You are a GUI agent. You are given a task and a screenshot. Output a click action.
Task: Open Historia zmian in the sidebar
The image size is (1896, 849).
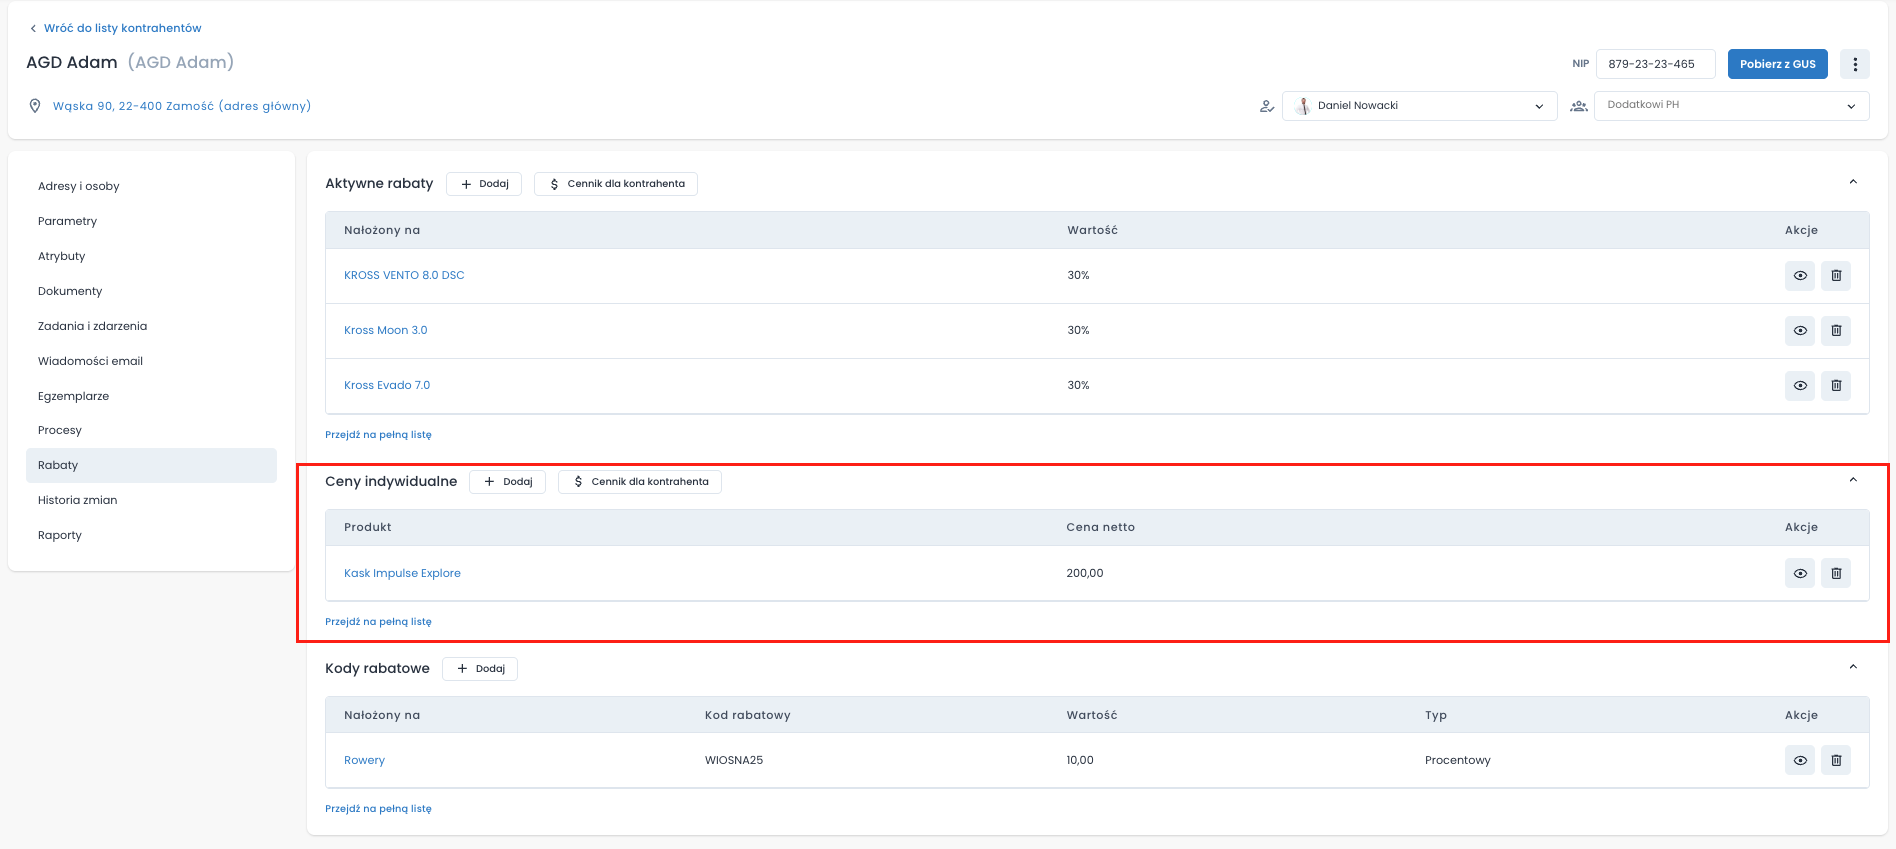click(78, 500)
